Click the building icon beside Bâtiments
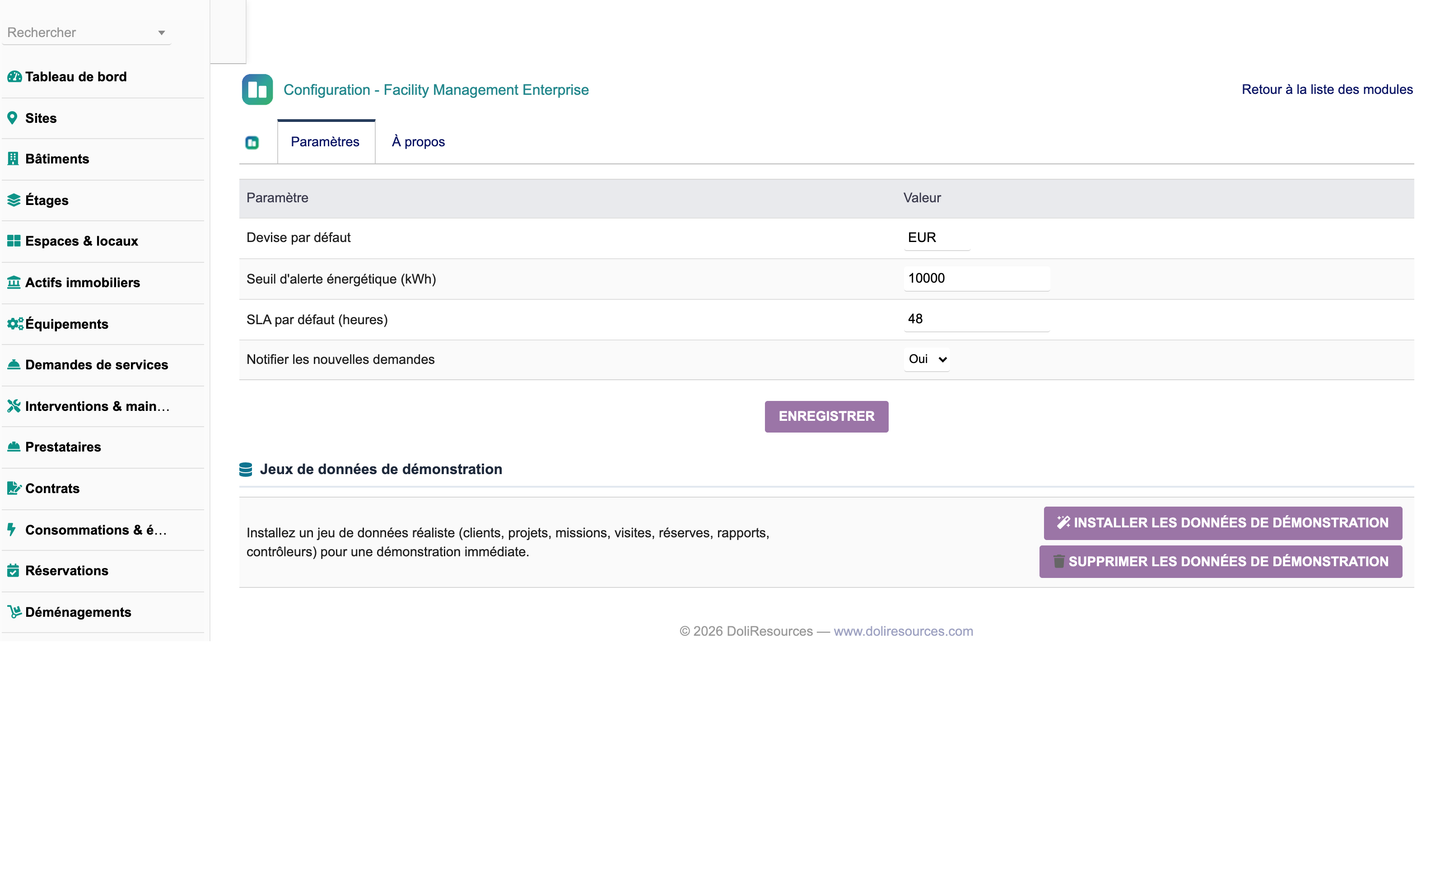Viewport: 1445px width, 894px height. tap(13, 159)
